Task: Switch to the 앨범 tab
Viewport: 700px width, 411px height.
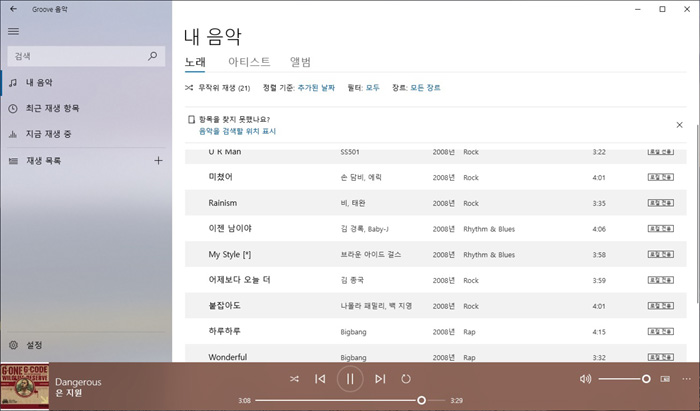Action: coord(301,62)
